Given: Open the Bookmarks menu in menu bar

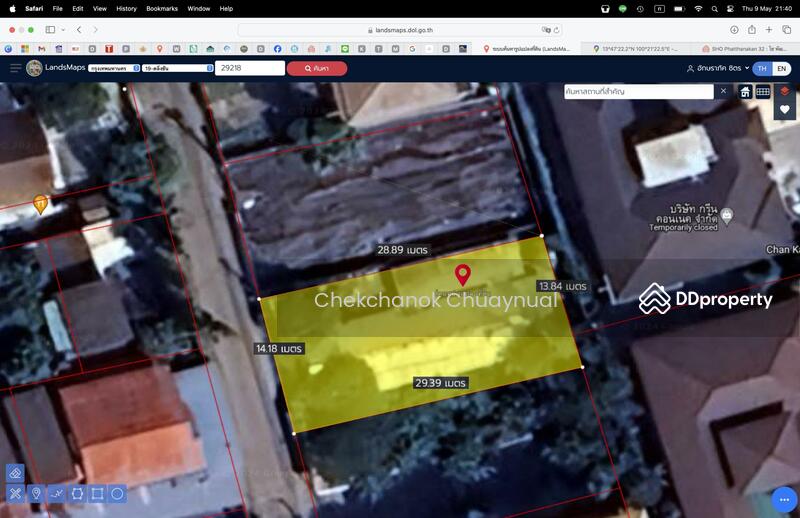Looking at the screenshot, I should [x=160, y=8].
